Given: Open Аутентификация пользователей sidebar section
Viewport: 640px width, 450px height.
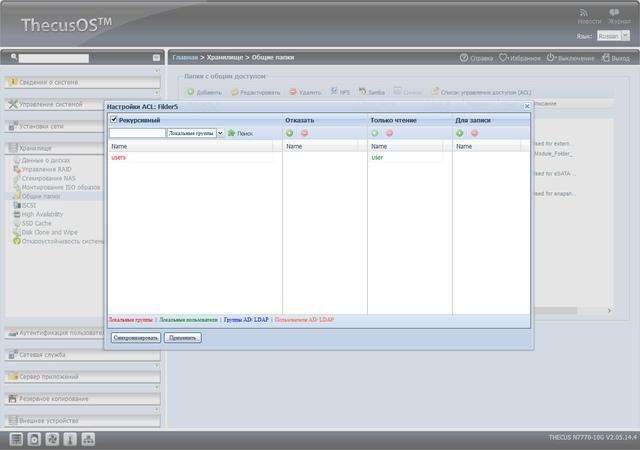Looking at the screenshot, I should [x=55, y=333].
